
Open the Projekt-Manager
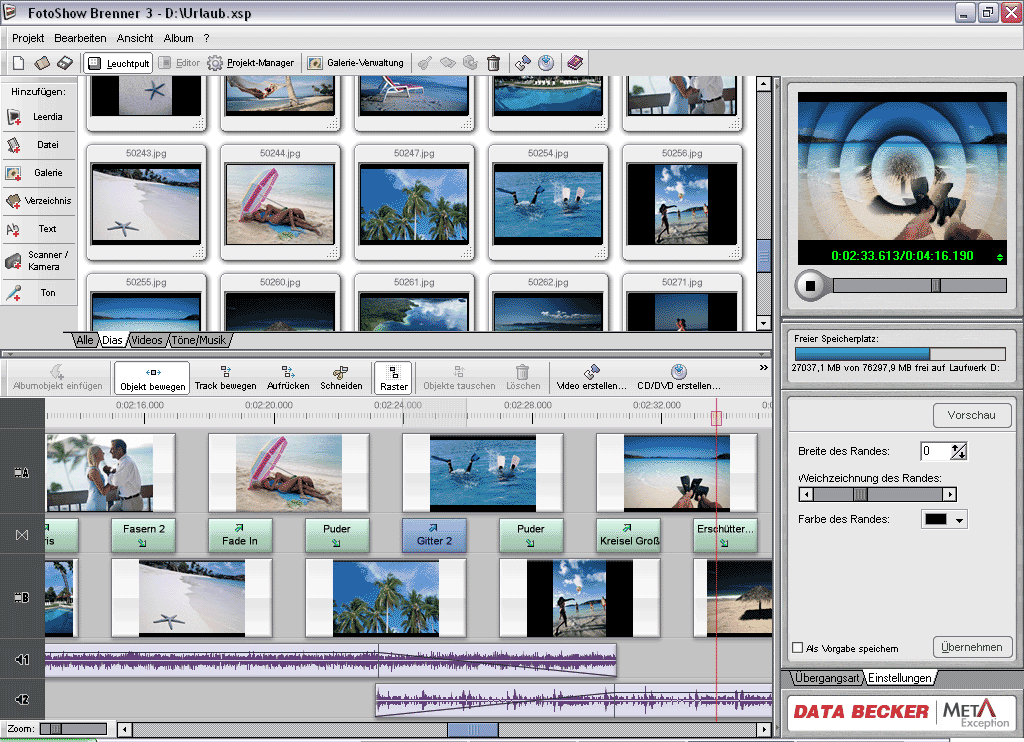250,63
